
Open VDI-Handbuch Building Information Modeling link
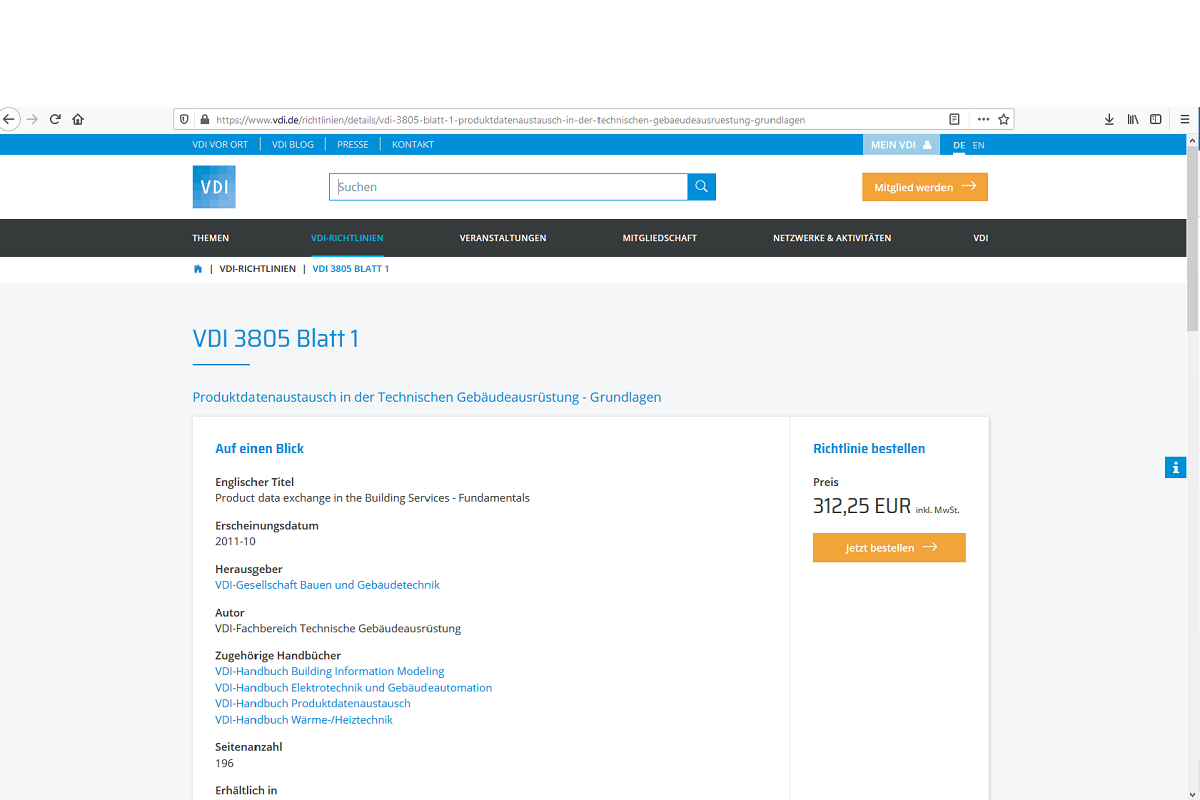[330, 672]
